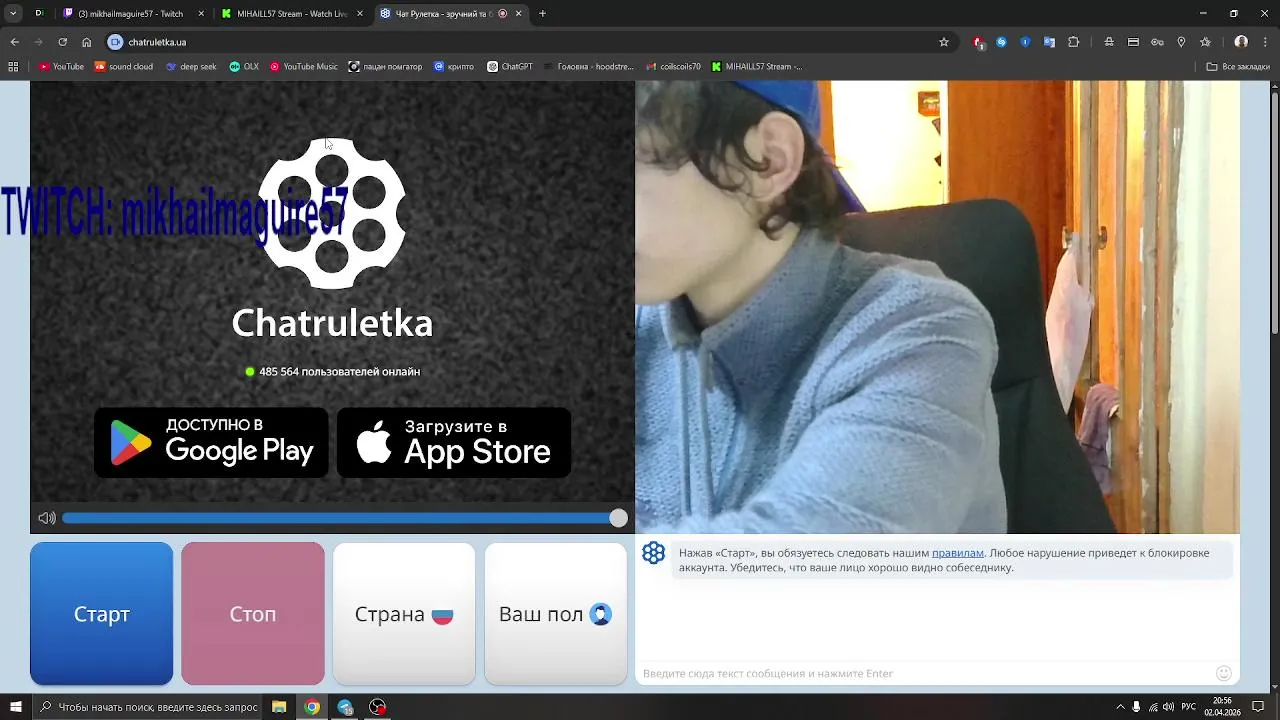
Task: Open the правилам rules link
Action: (958, 553)
